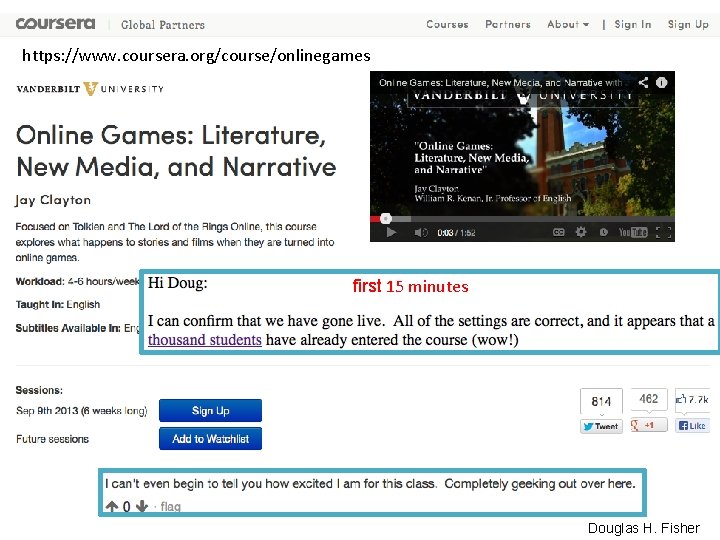Flag the comment

170,506
